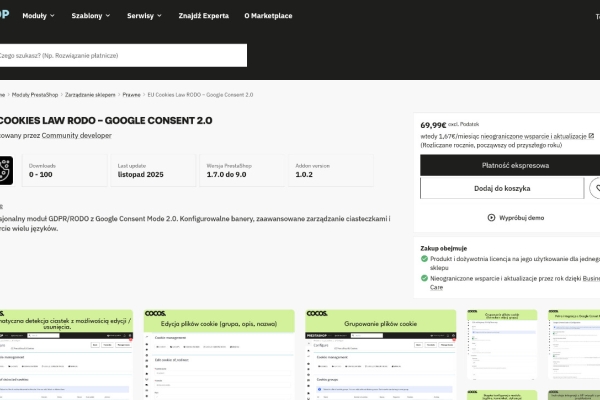Open Community developer profile link
The image size is (600, 400).
77,136
